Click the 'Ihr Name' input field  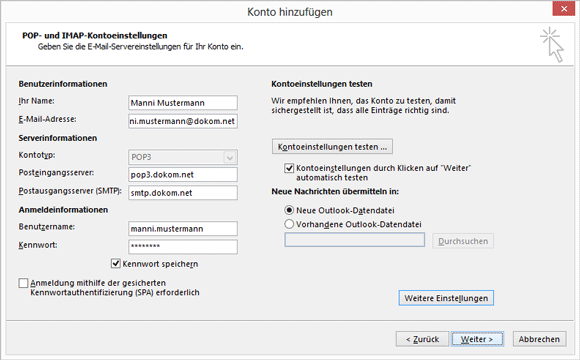click(x=183, y=103)
